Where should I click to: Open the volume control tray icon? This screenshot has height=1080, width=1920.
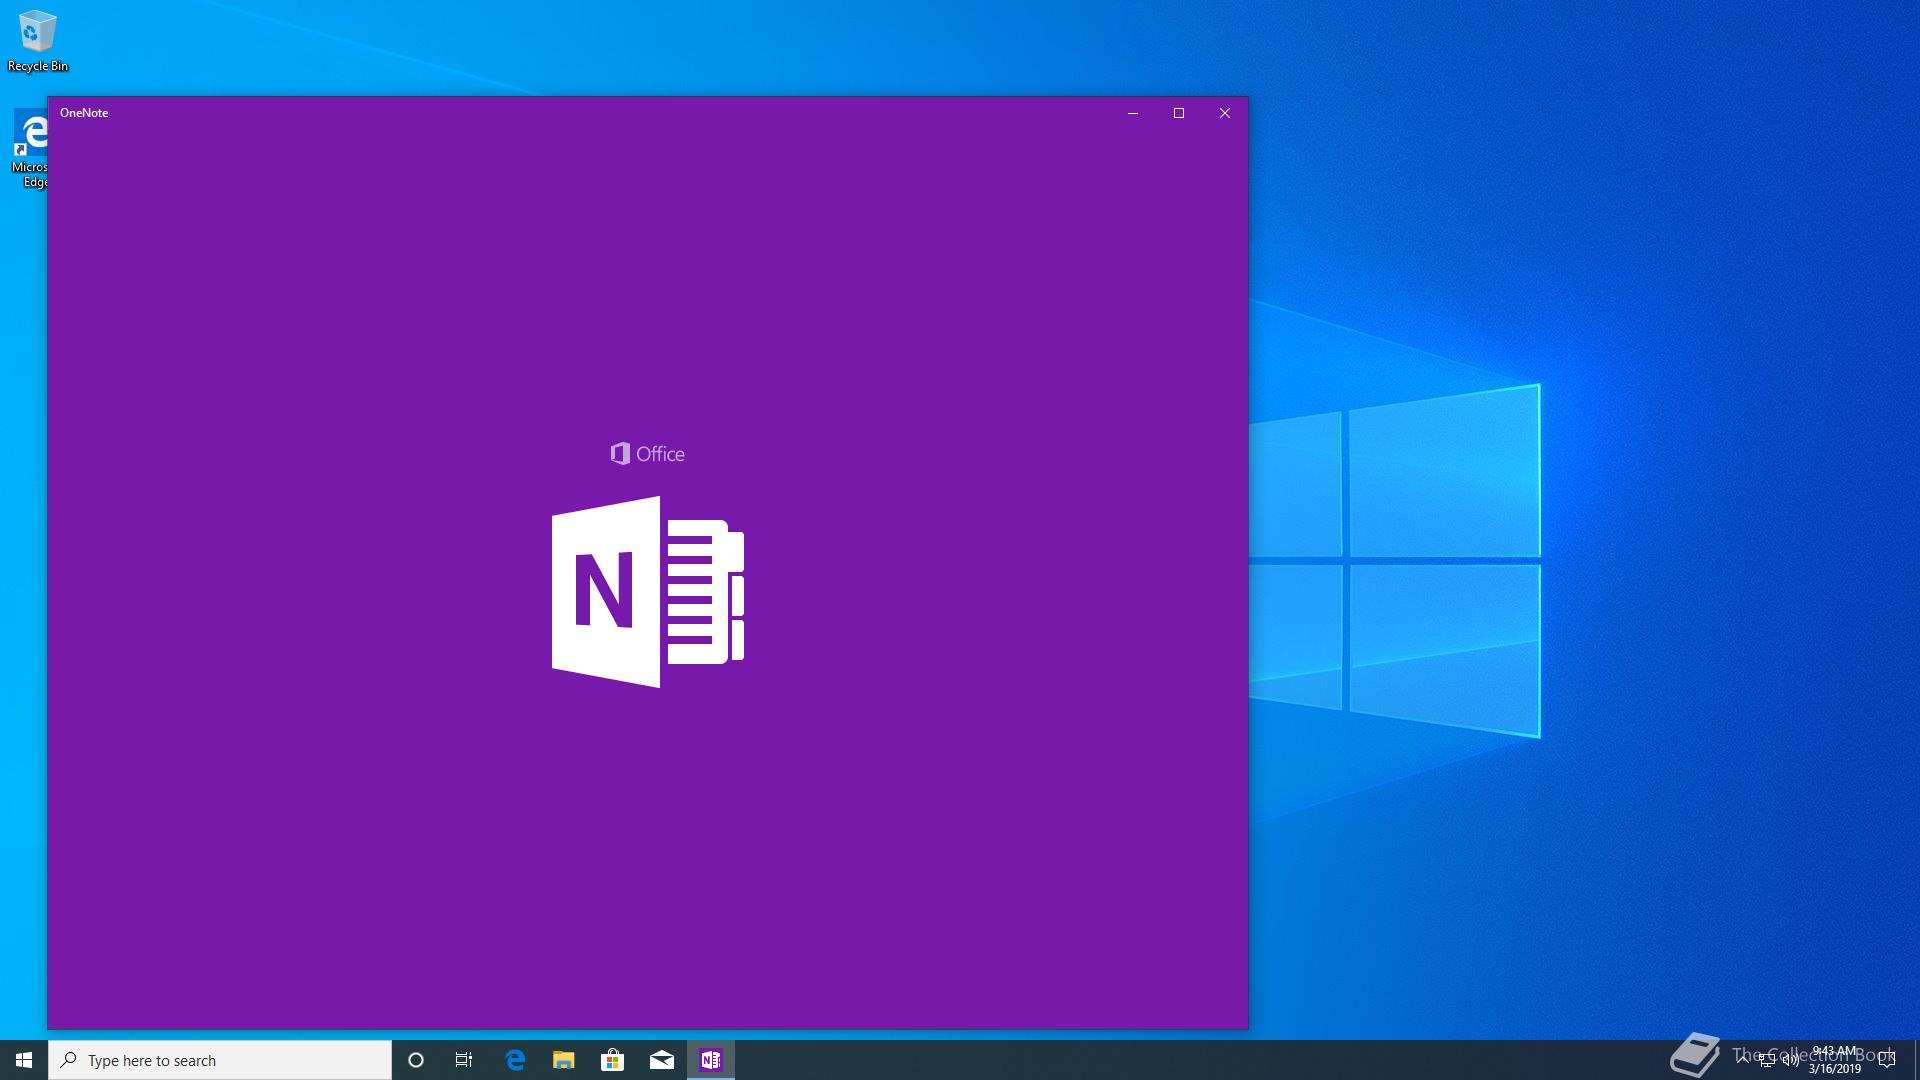tap(1790, 1060)
